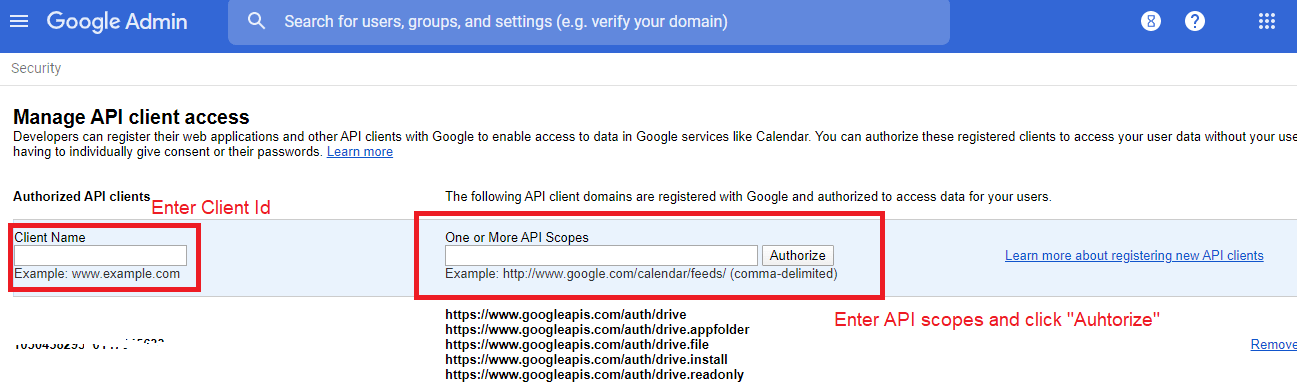This screenshot has height=390, width=1297.
Task: Open the hamburger main menu
Action: tap(19, 21)
